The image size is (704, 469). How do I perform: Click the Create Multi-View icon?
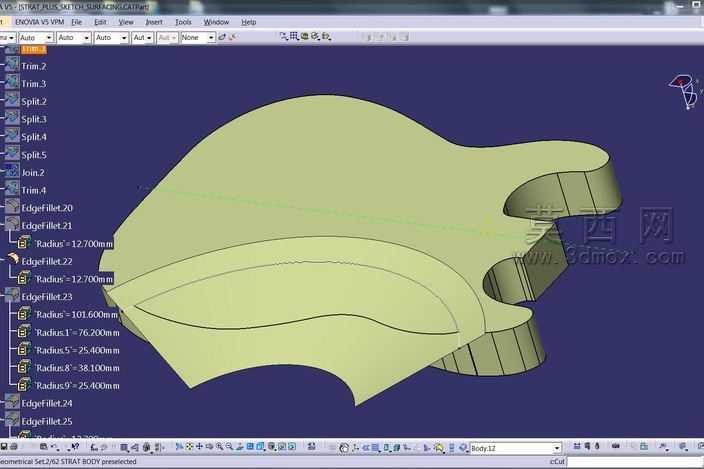[250, 447]
